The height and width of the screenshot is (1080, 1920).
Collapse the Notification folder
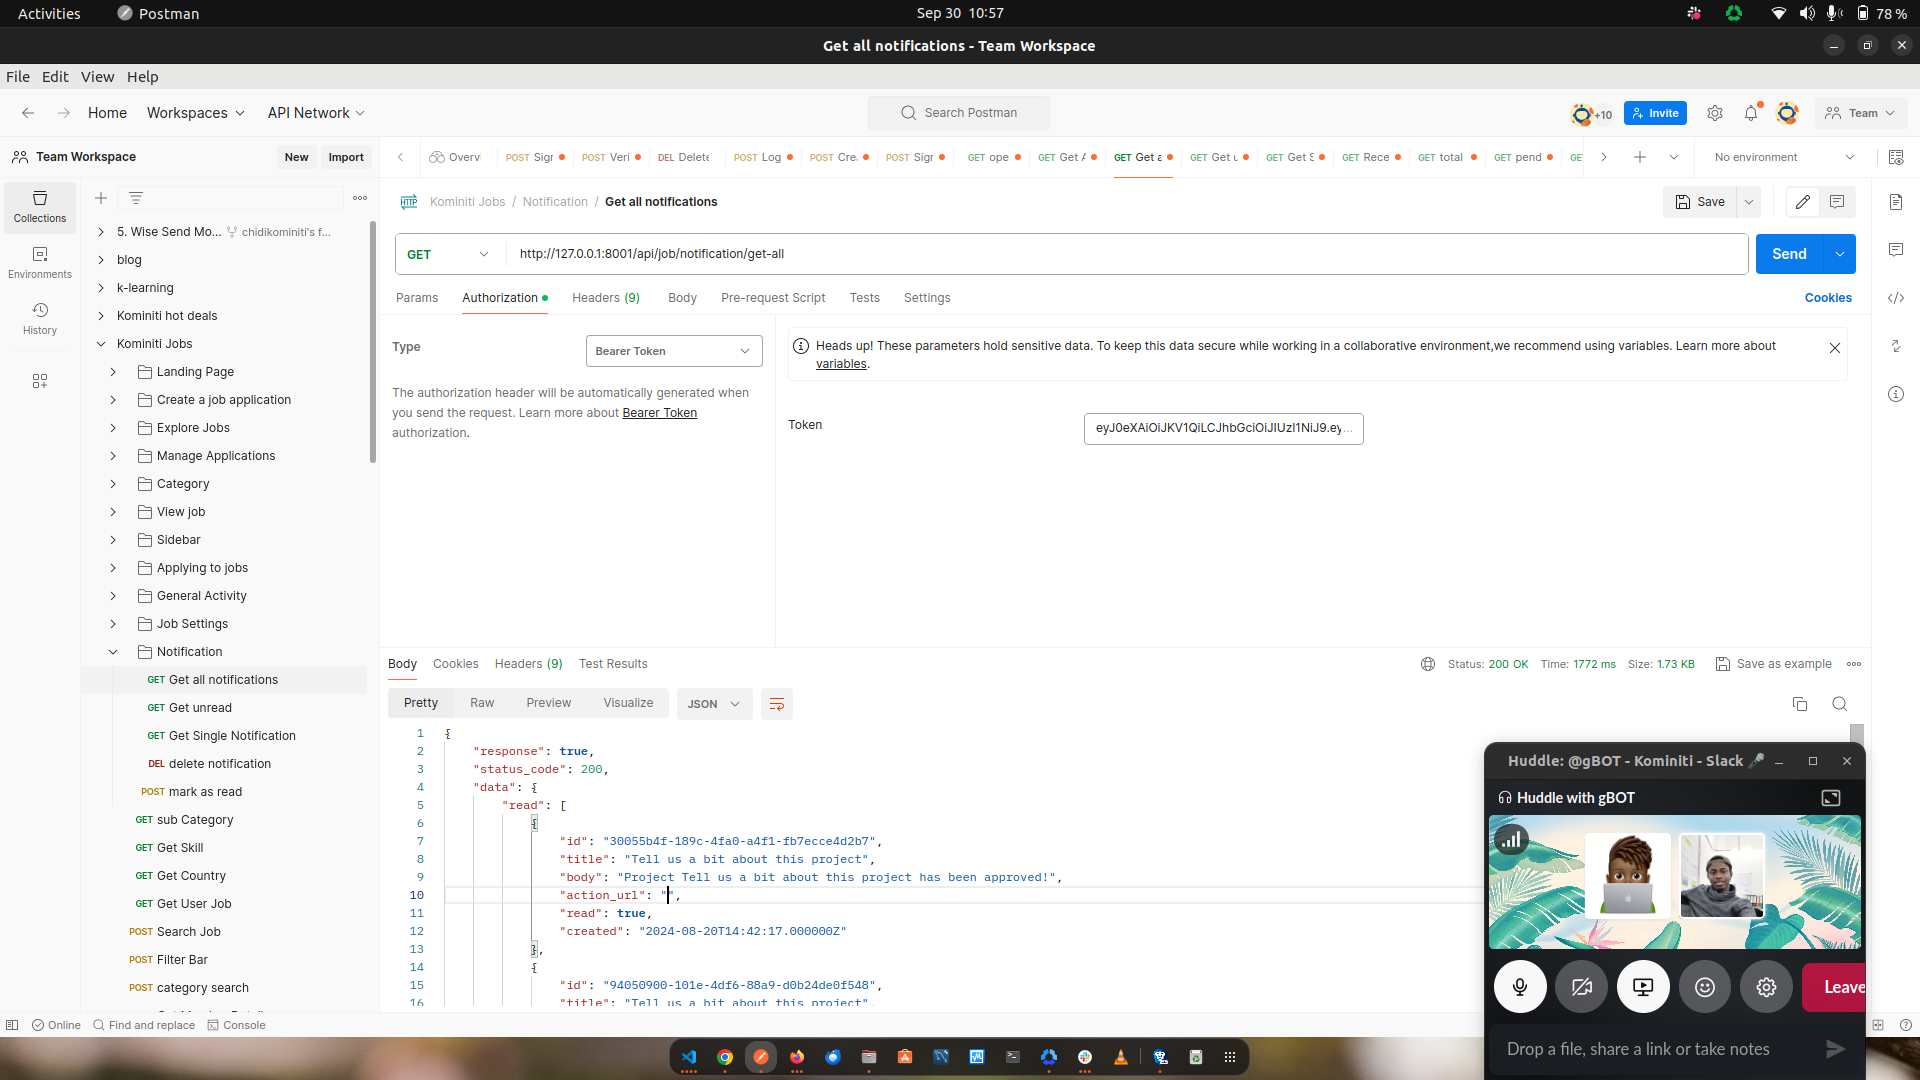click(x=113, y=652)
